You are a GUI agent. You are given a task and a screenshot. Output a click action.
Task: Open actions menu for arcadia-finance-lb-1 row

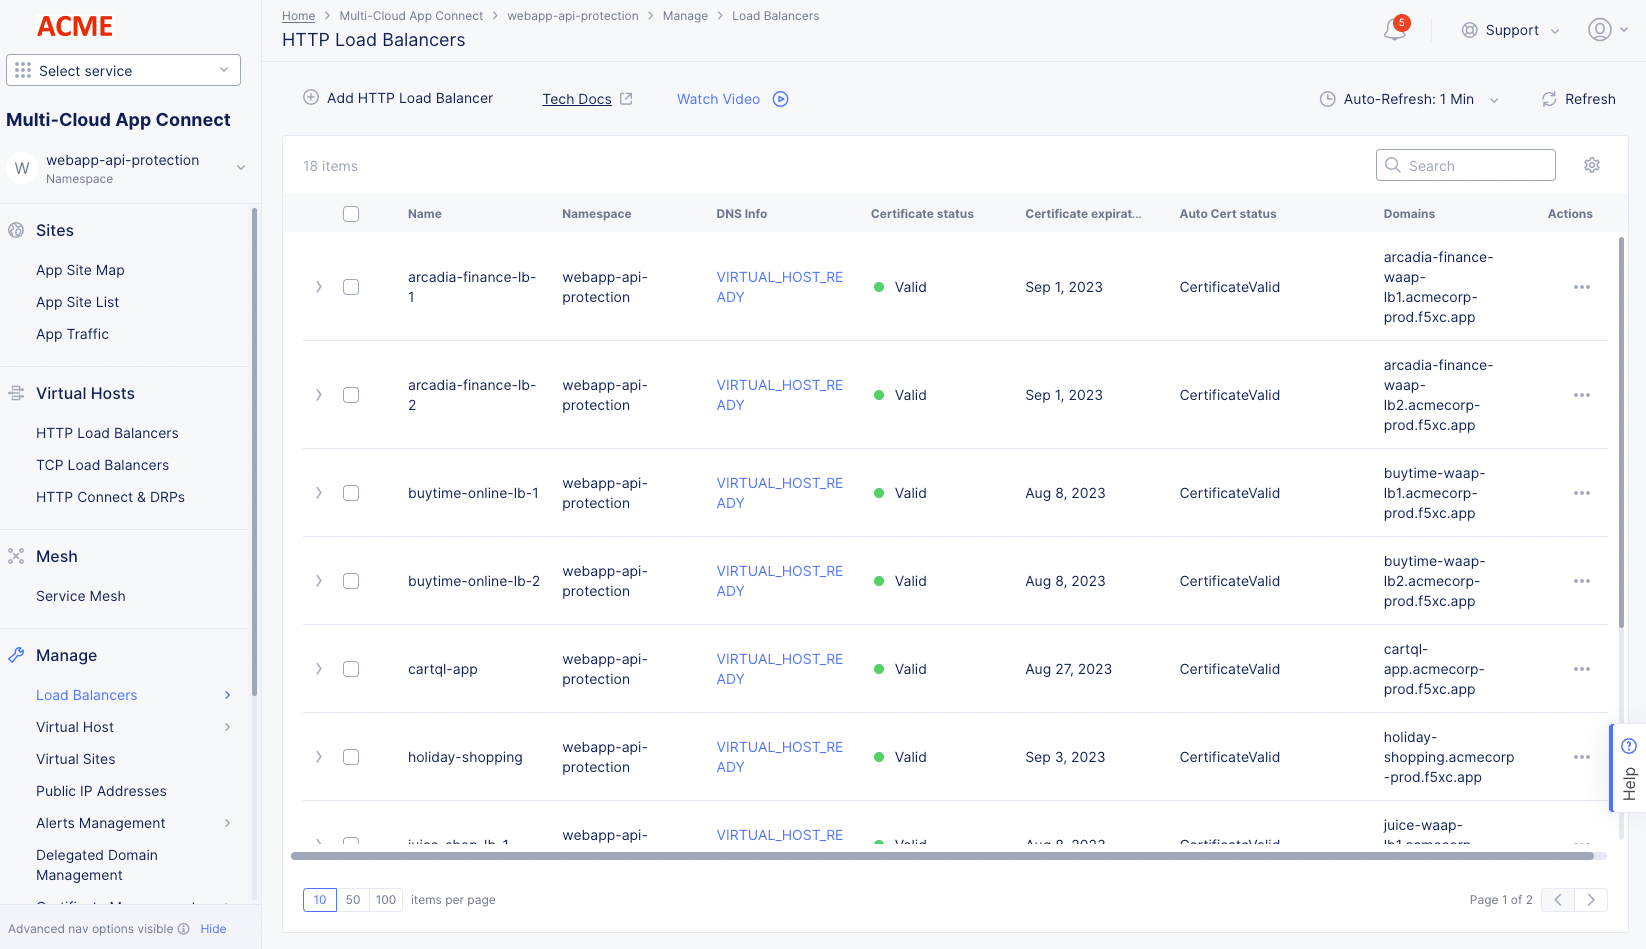(1581, 287)
